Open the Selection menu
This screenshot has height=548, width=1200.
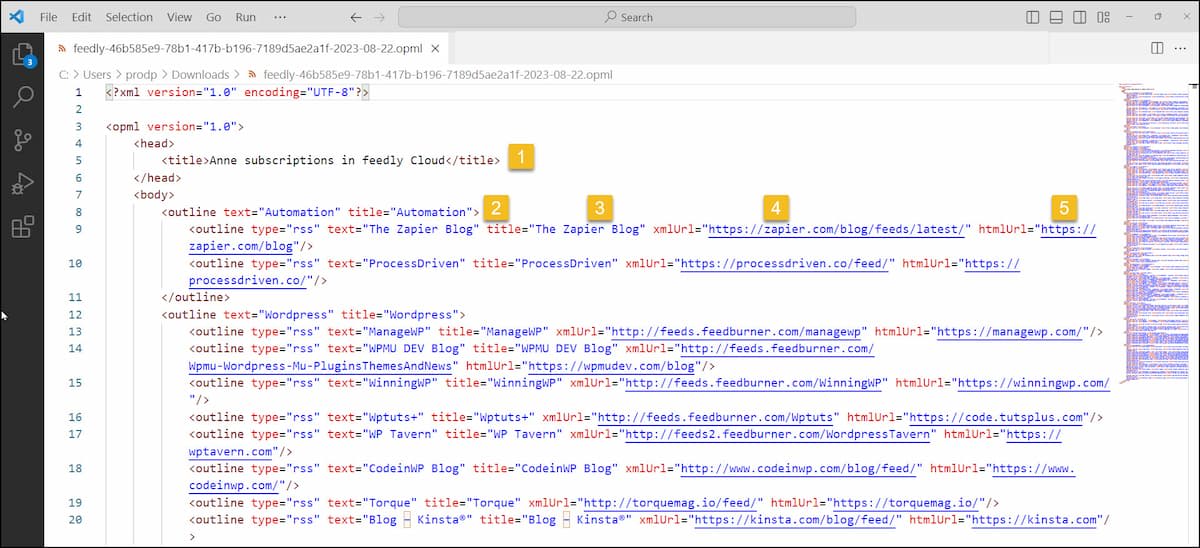[x=129, y=17]
